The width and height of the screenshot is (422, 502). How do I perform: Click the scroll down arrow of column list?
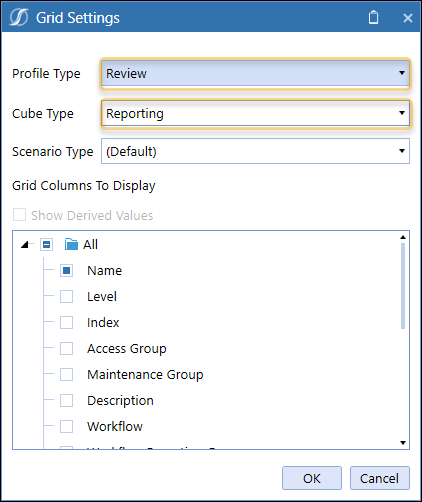click(403, 443)
